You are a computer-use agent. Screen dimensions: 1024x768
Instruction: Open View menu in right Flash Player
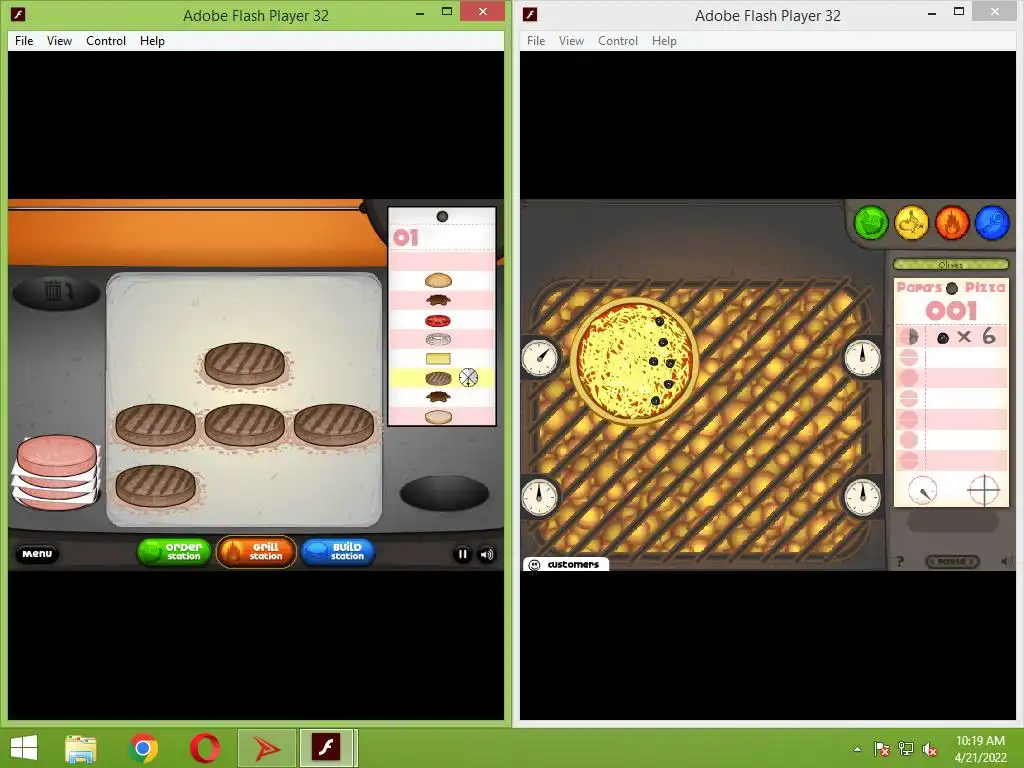click(x=571, y=40)
